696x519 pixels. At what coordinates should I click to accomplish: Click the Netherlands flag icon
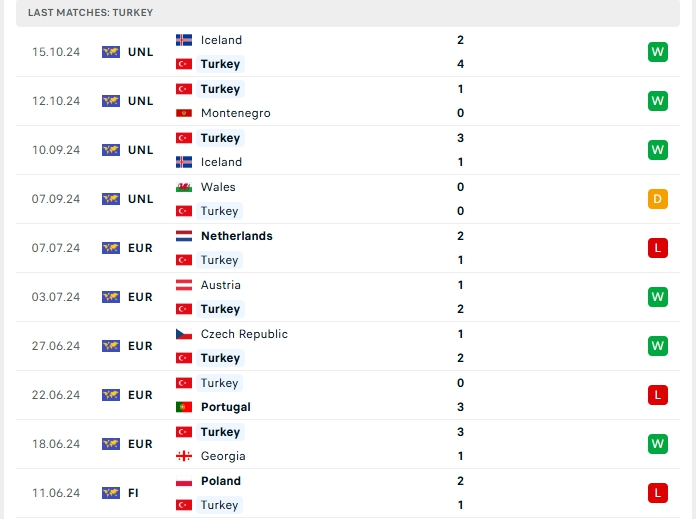[x=184, y=236]
